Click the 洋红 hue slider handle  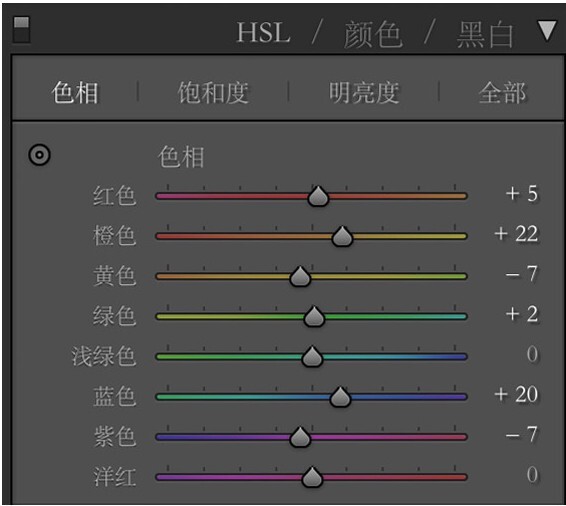pyautogui.click(x=312, y=477)
